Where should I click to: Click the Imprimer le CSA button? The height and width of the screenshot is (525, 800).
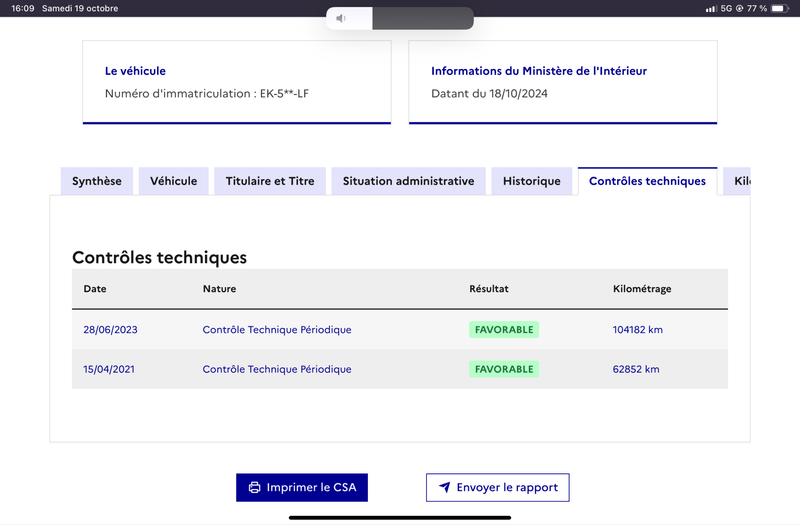coord(302,487)
